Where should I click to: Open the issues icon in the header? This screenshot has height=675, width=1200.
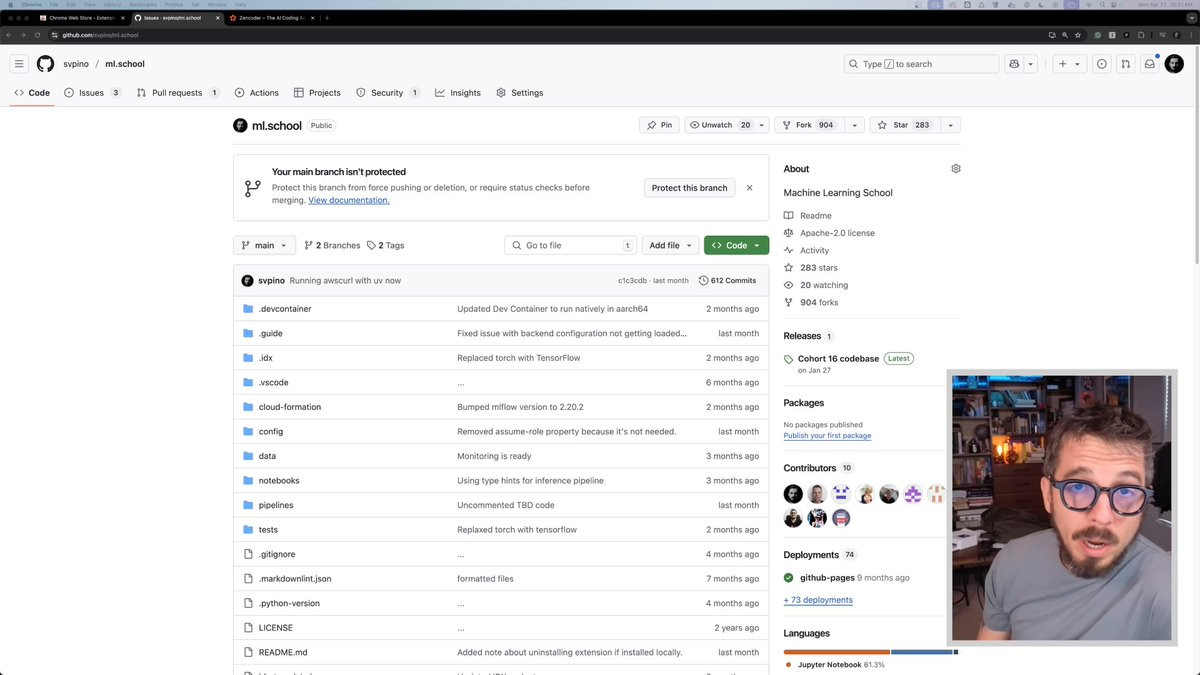pos(1102,64)
